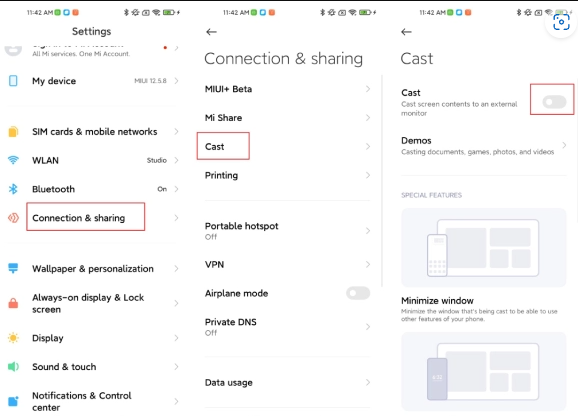Select the WLAN wifi icon
The height and width of the screenshot is (416, 578).
13,160
